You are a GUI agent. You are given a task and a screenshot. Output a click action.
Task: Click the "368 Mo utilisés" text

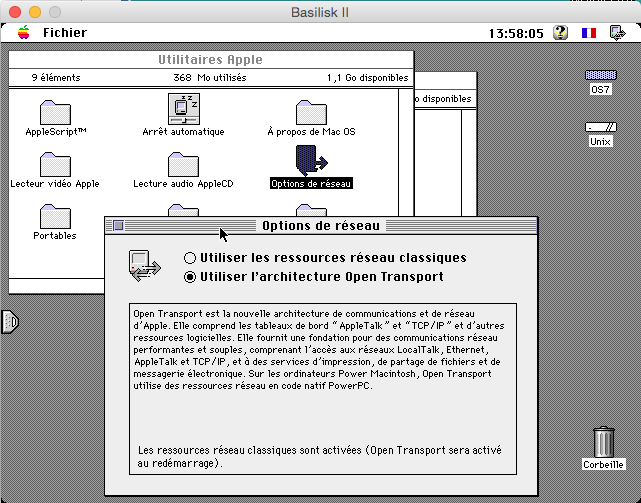(210, 78)
